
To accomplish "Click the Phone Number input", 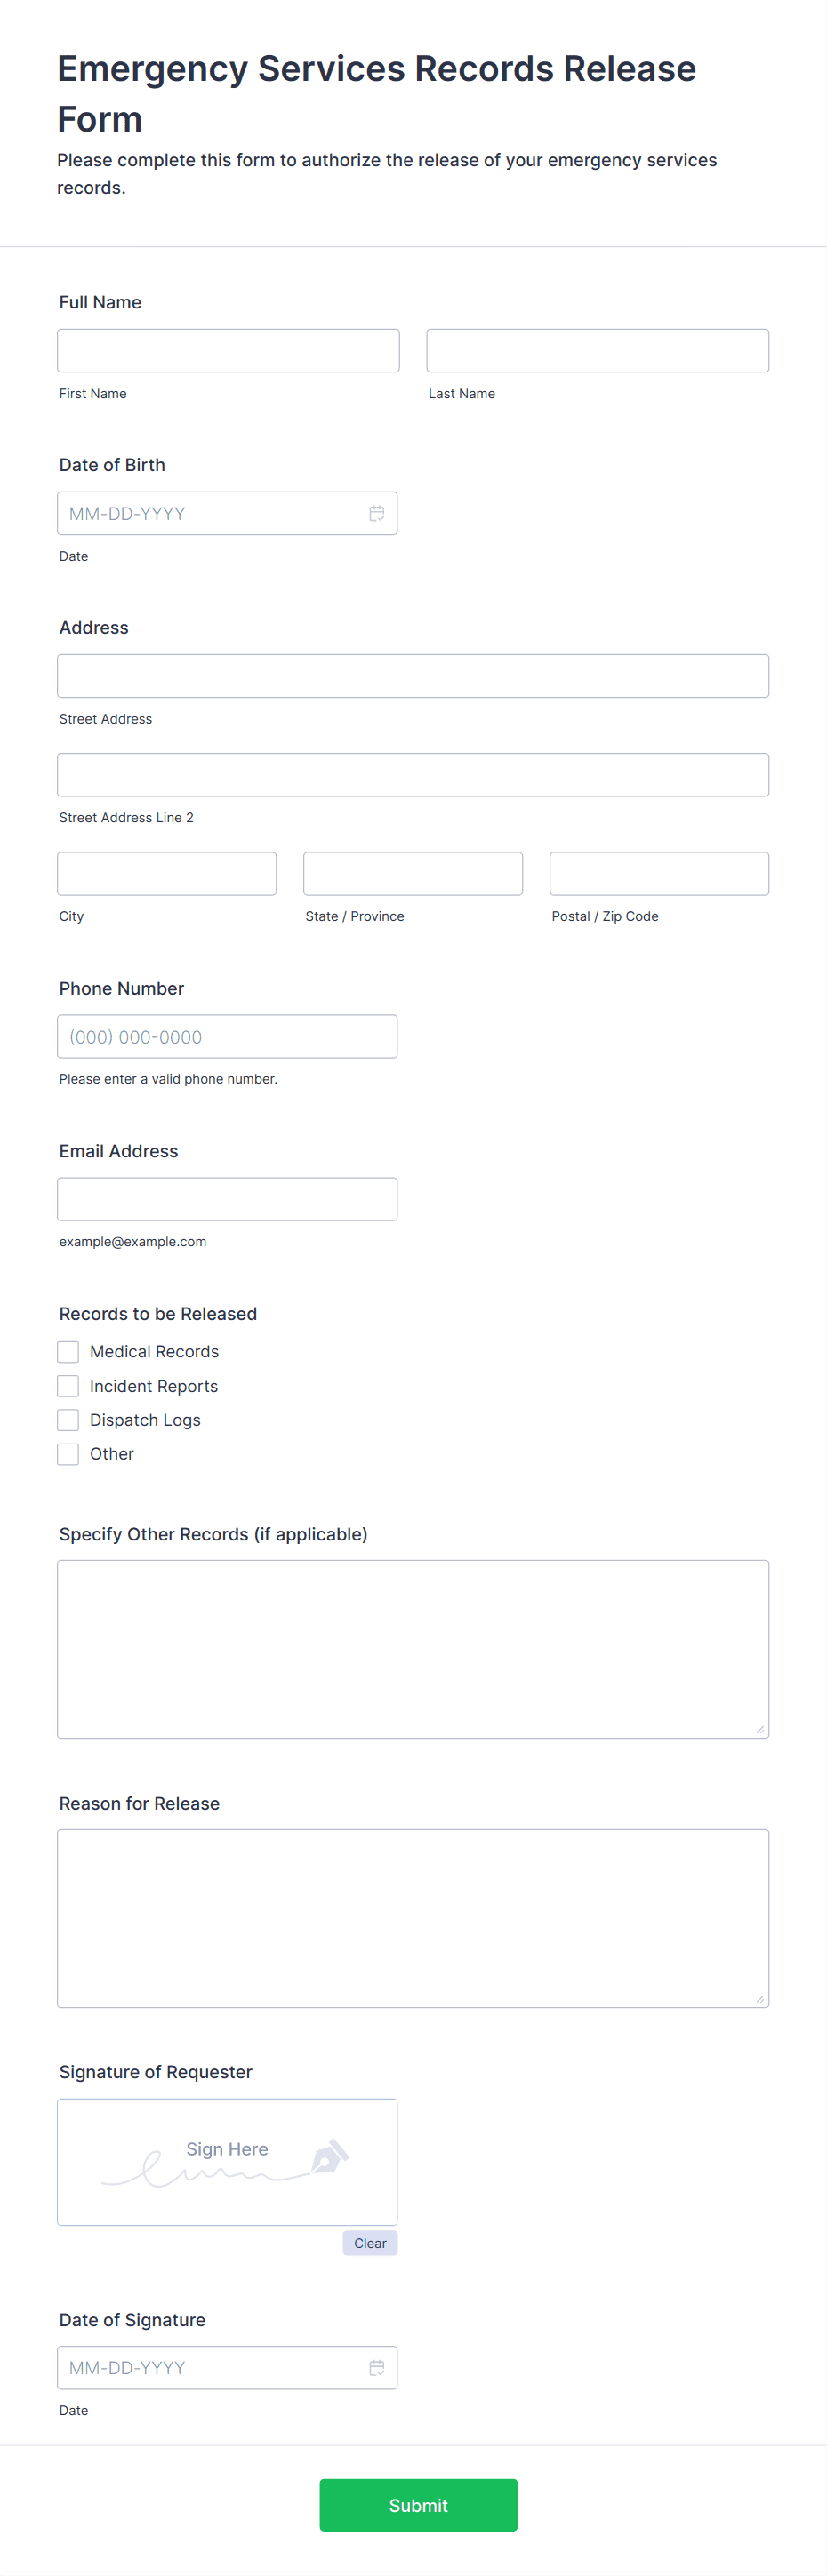I will (x=227, y=1037).
